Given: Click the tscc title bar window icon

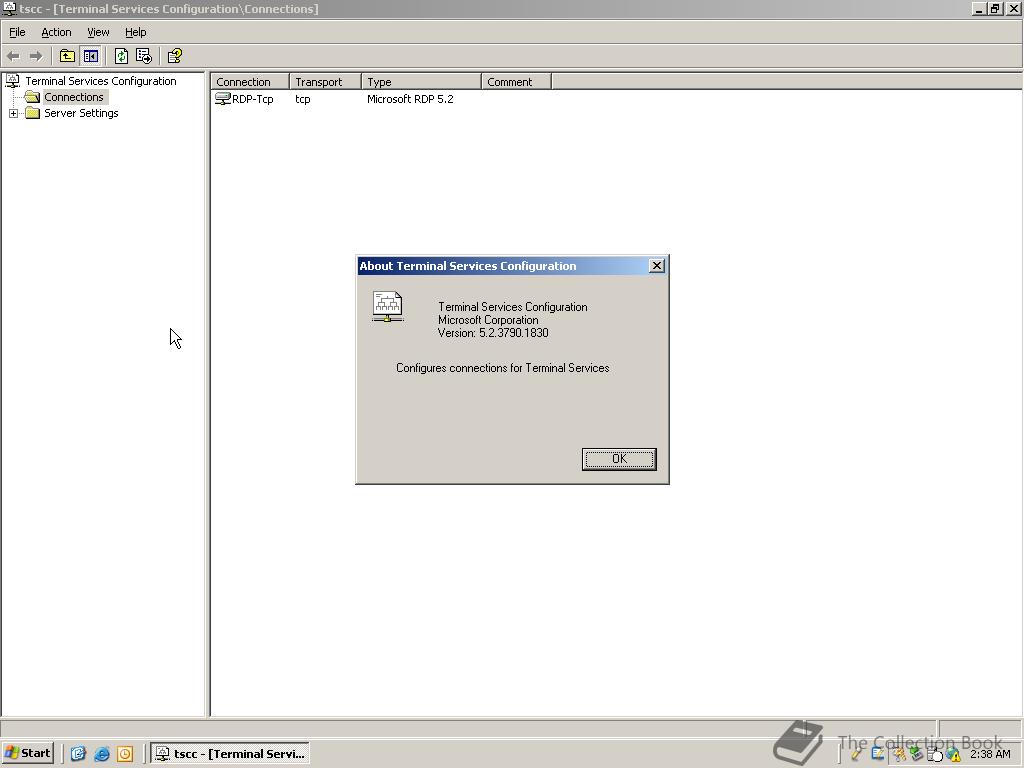Looking at the screenshot, I should (x=8, y=8).
